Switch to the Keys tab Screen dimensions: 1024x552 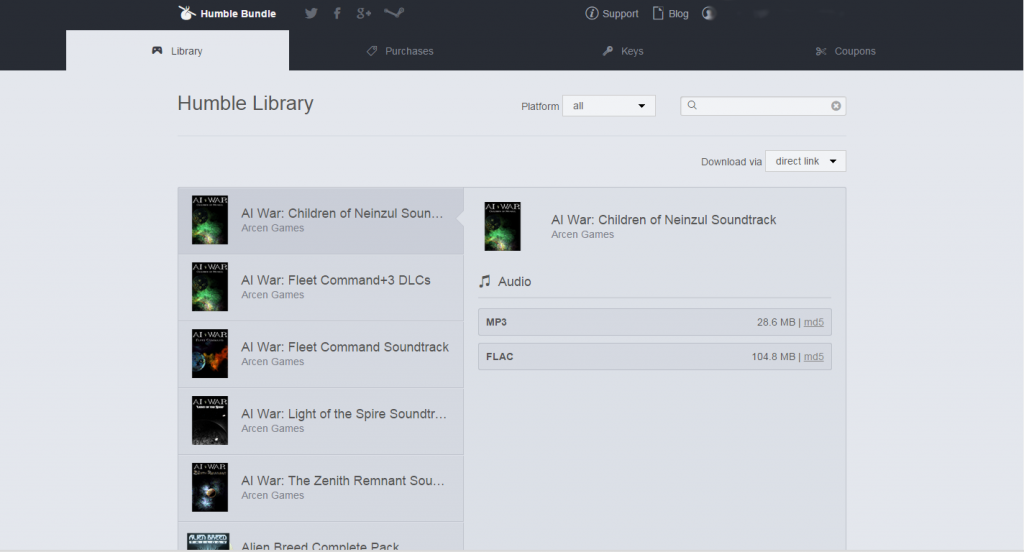point(623,51)
